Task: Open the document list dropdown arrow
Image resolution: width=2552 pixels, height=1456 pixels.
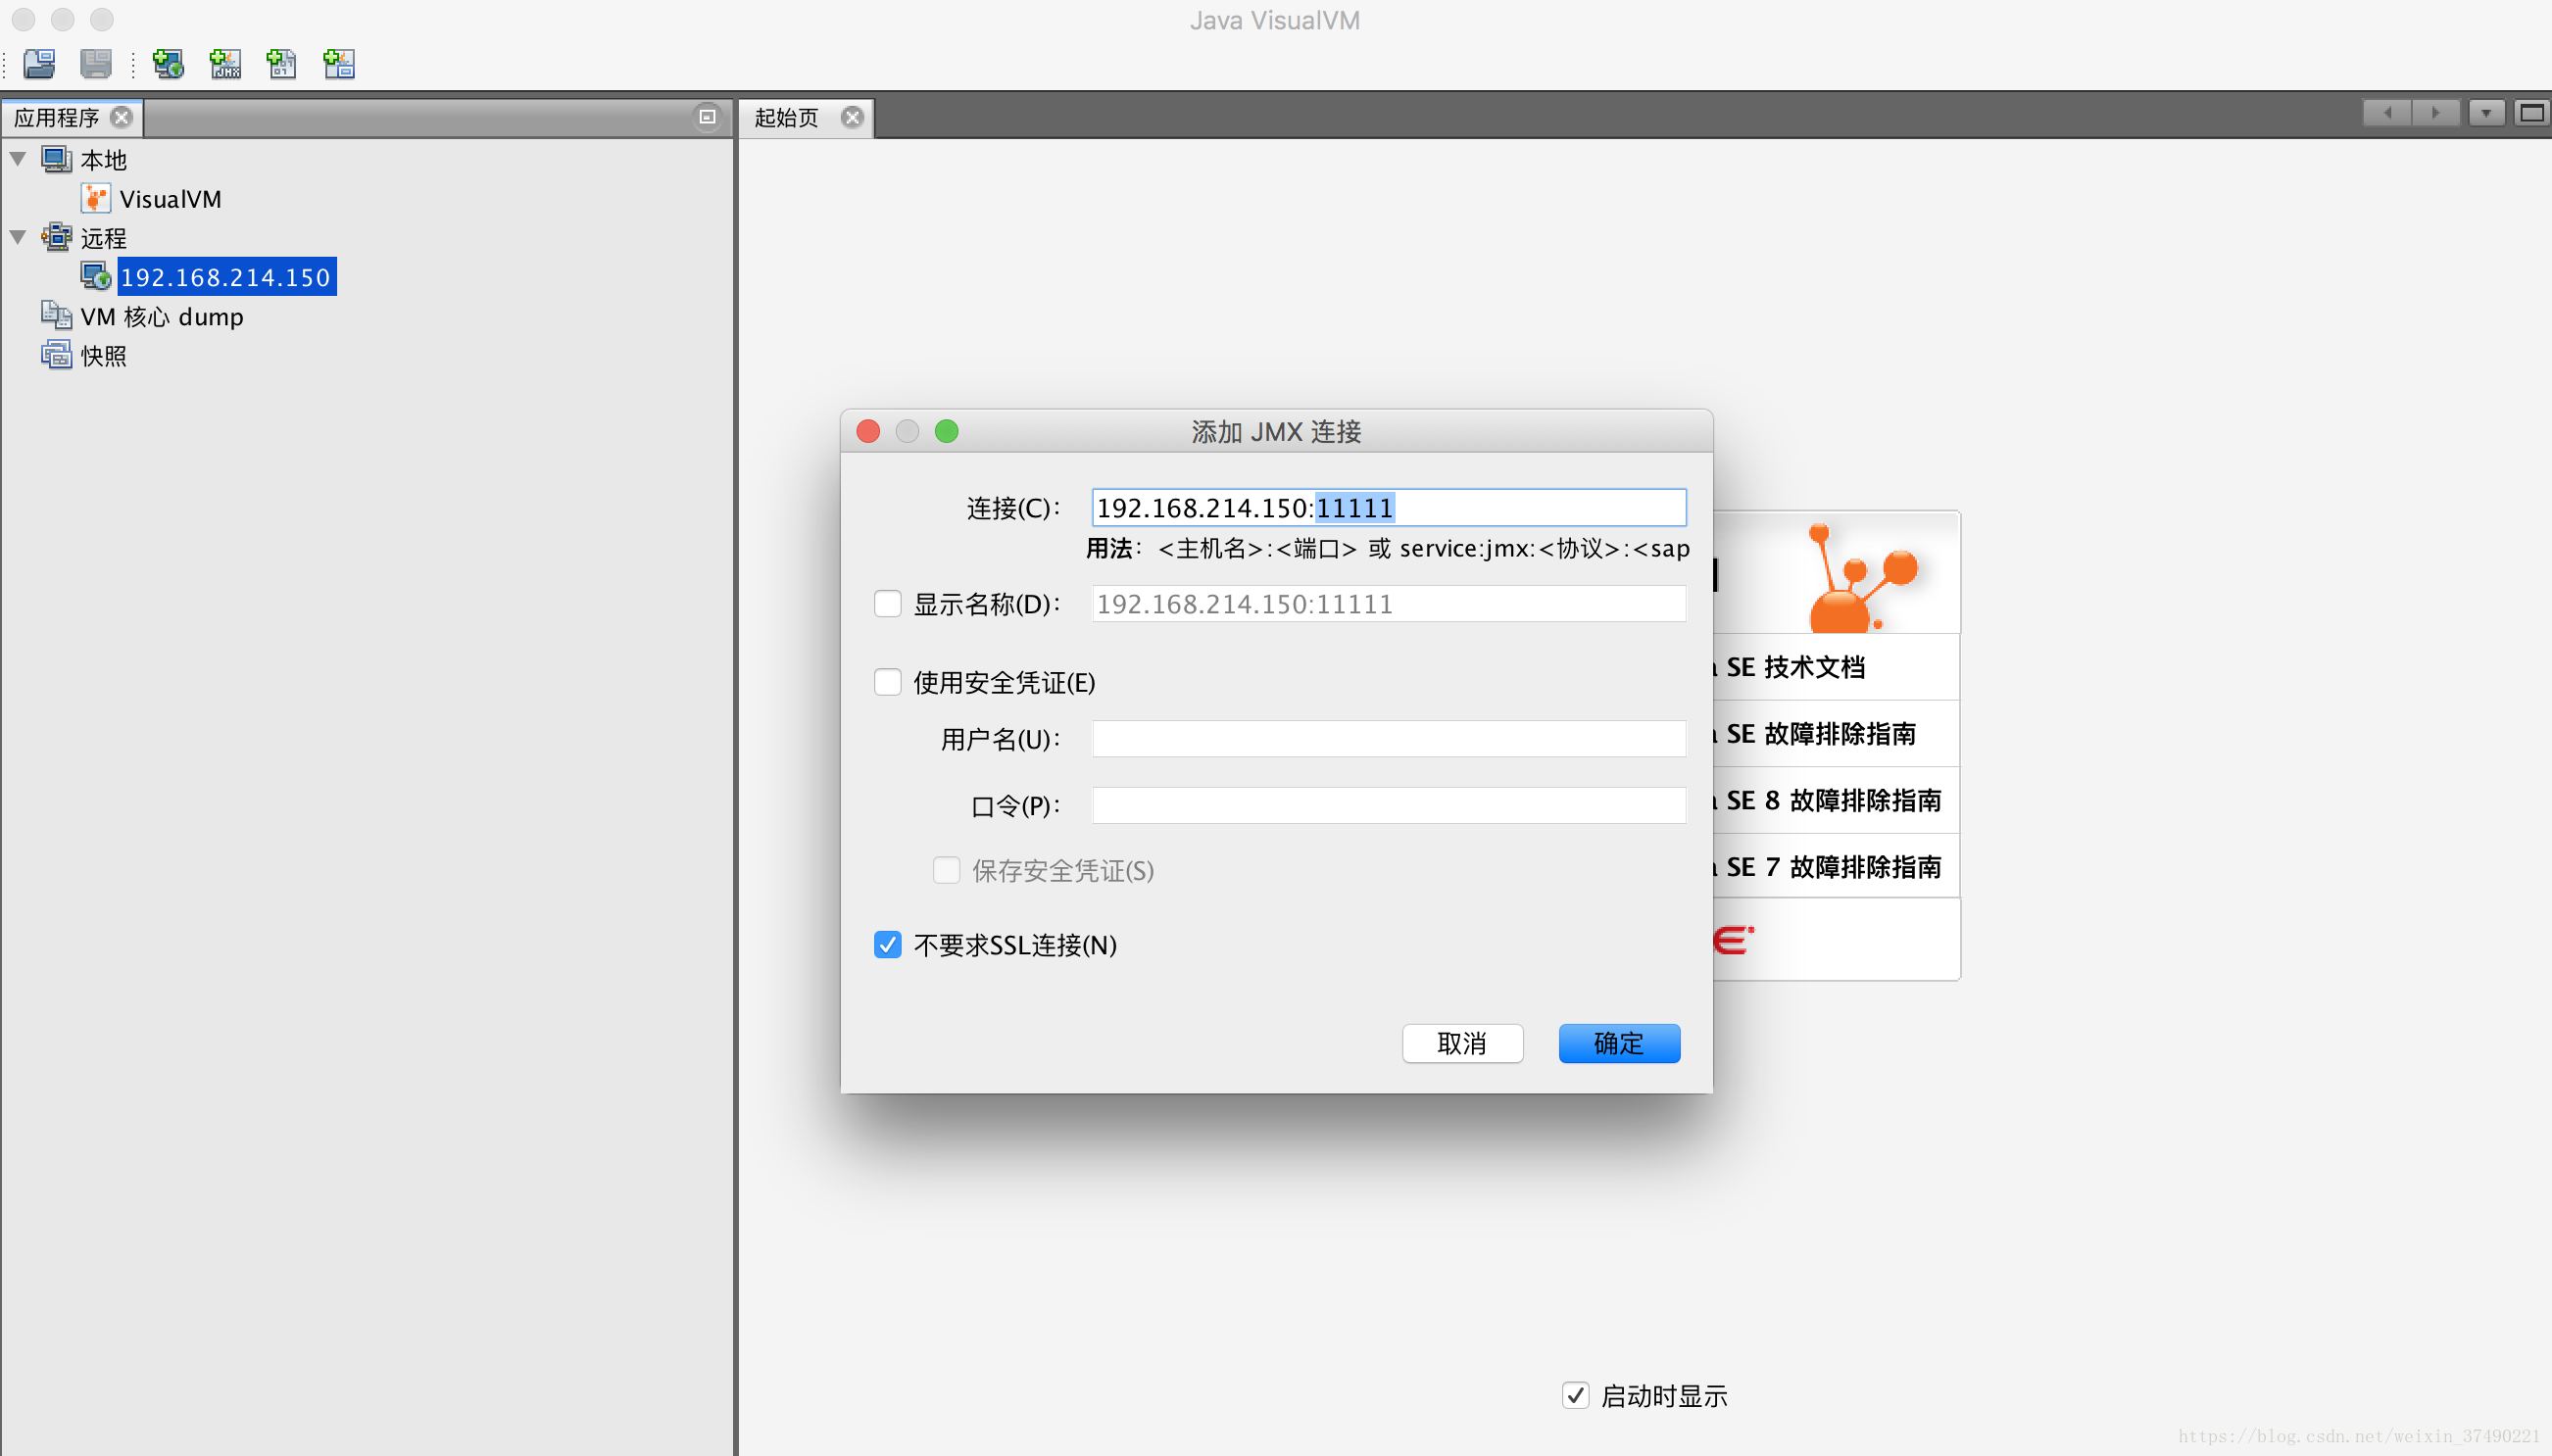Action: point(2485,112)
